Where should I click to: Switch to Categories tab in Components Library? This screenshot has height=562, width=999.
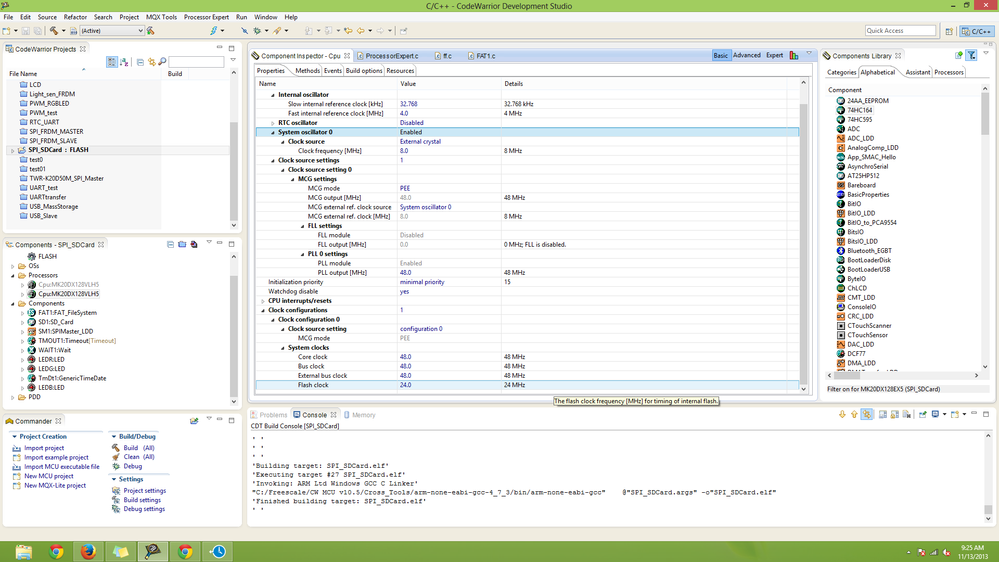(841, 72)
